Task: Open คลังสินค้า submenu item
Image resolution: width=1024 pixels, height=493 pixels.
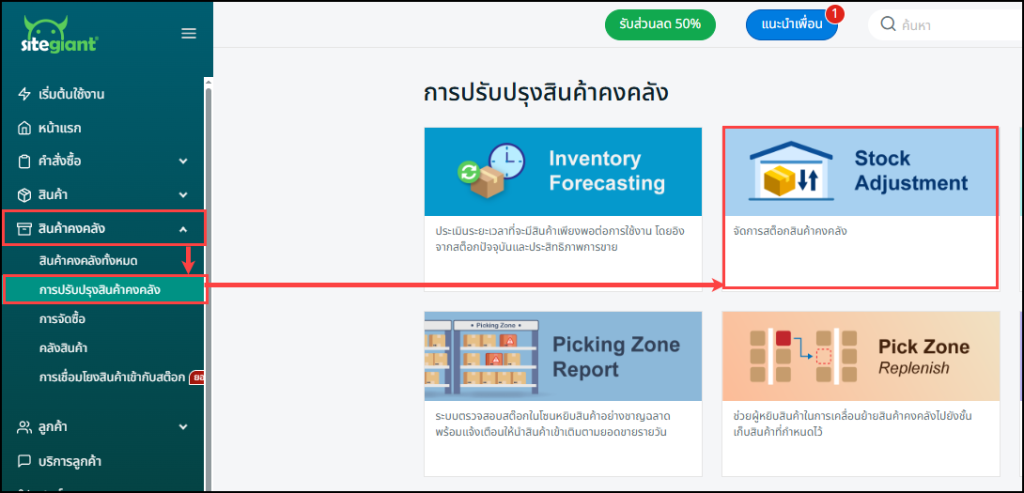Action: tap(64, 347)
